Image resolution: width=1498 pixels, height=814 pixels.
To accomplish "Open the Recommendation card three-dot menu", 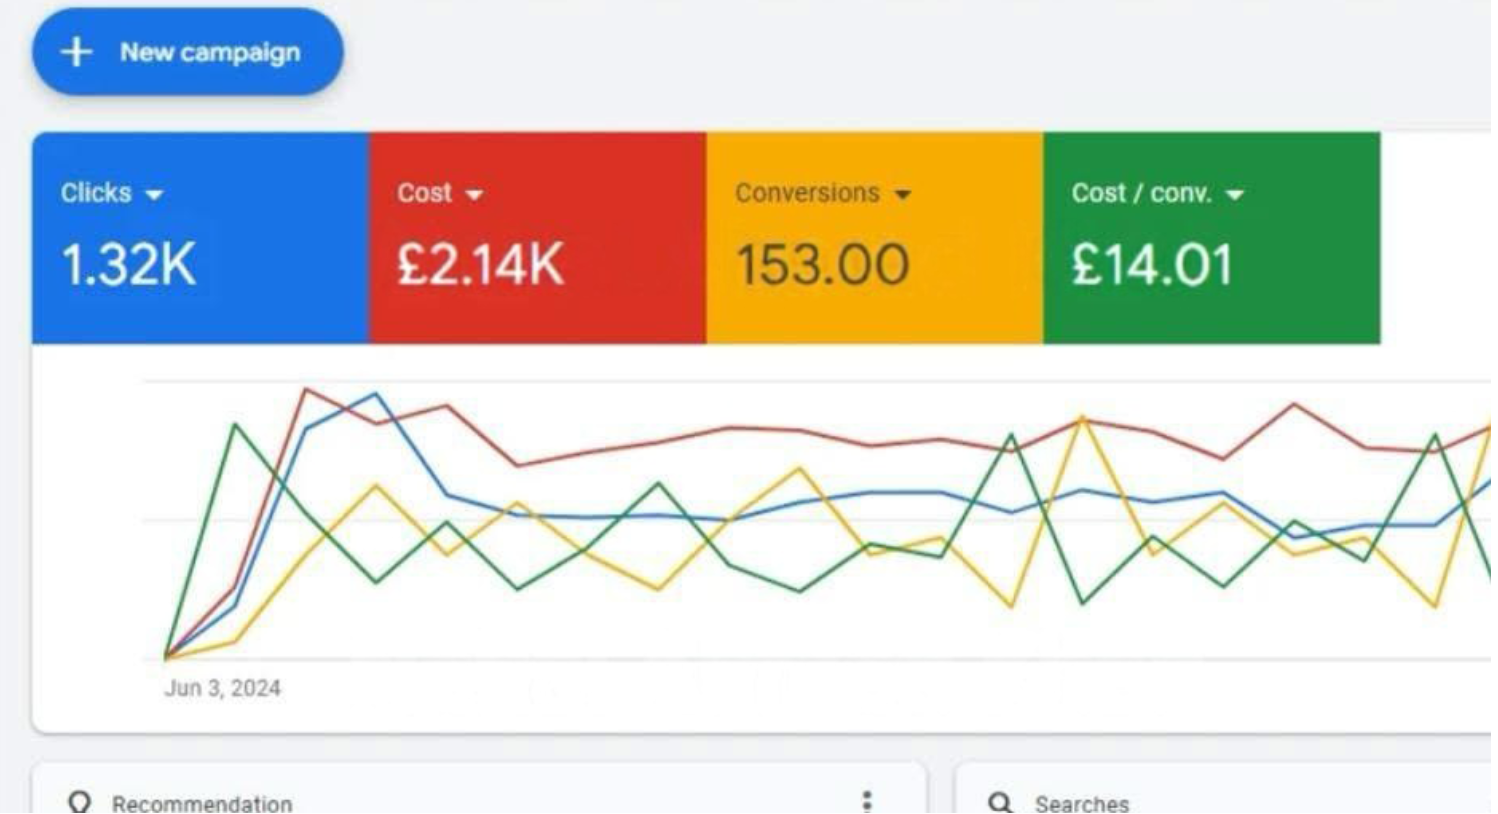I will click(866, 801).
